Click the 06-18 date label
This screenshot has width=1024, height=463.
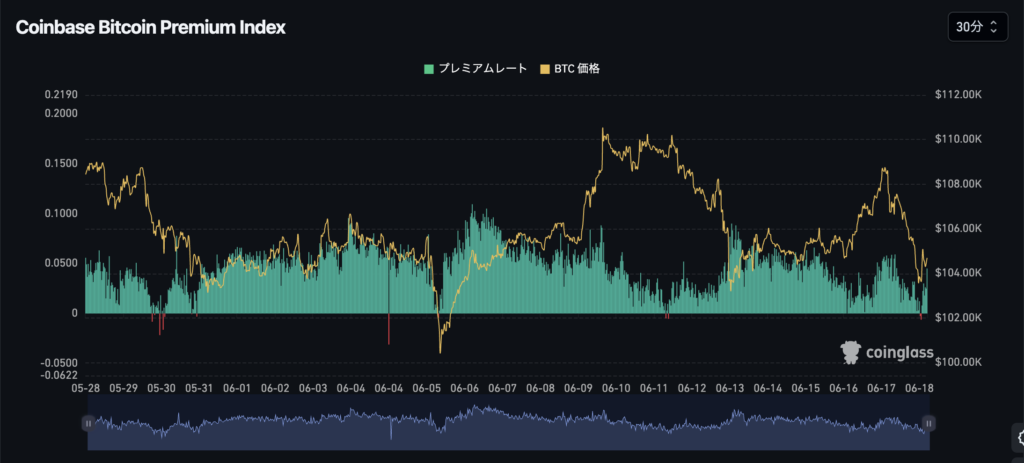pyautogui.click(x=919, y=388)
